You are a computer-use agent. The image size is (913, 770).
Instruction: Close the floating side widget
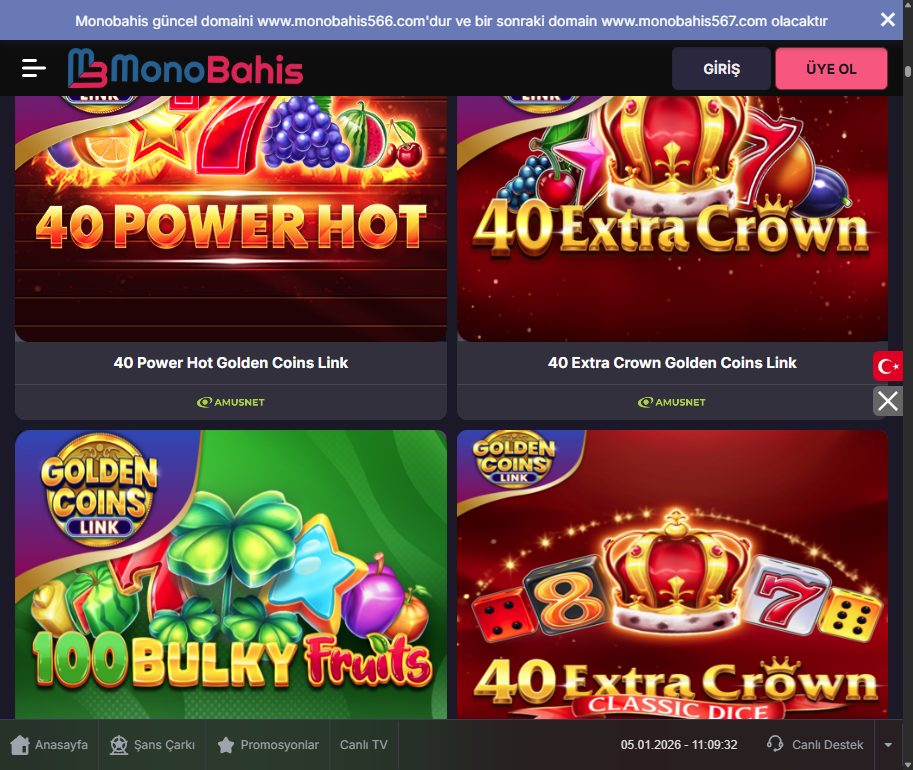pos(887,401)
